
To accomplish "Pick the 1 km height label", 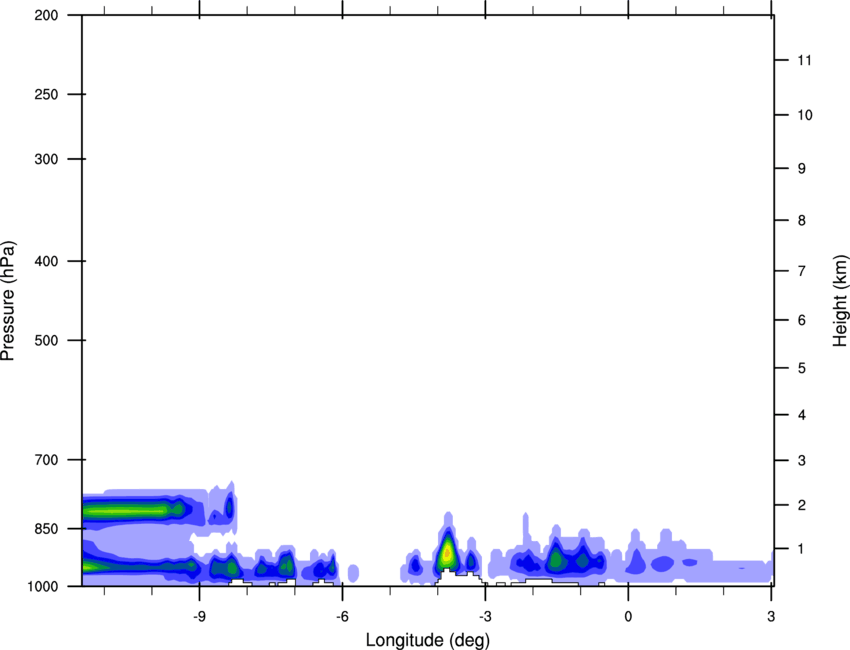I will (801, 549).
